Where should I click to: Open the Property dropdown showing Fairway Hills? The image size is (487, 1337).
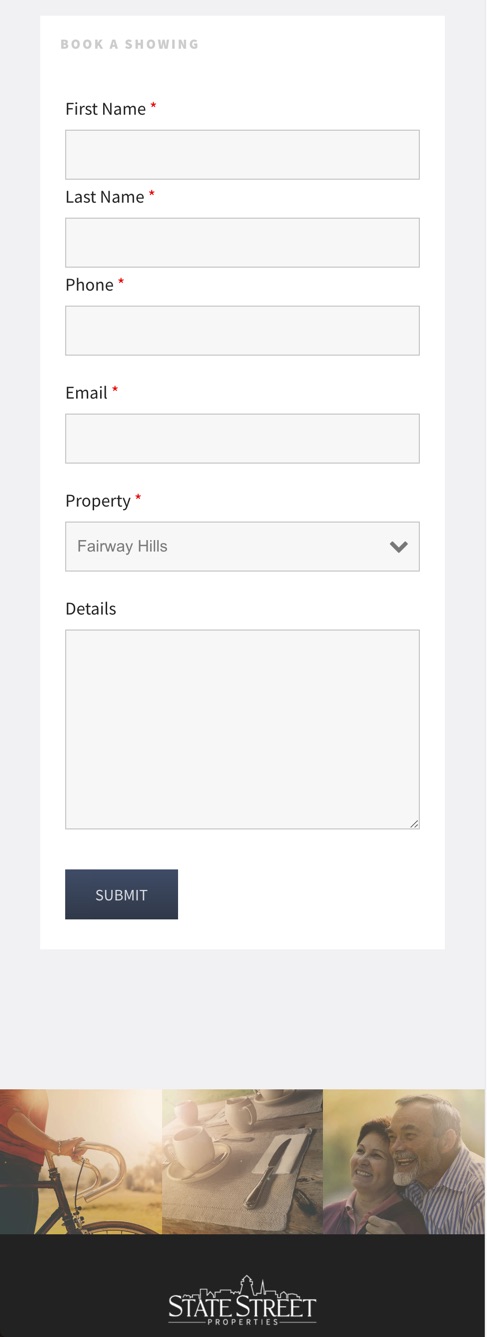point(242,547)
